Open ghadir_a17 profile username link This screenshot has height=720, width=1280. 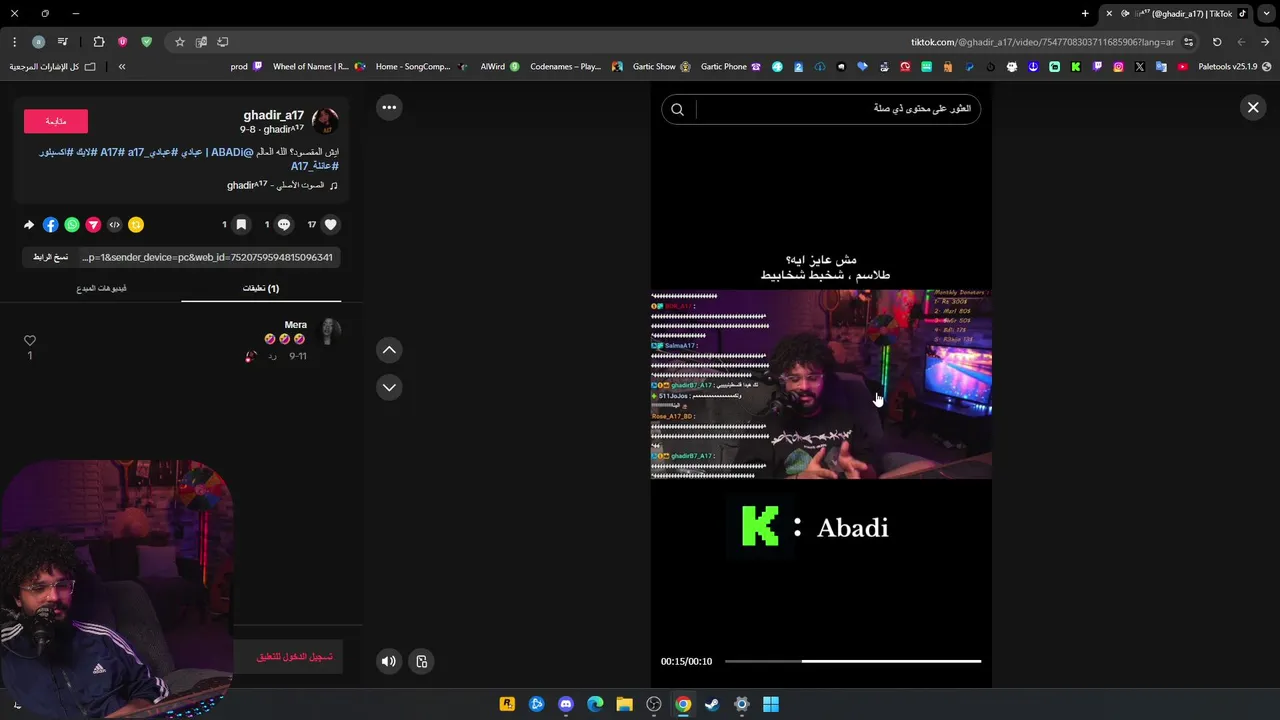point(273,115)
